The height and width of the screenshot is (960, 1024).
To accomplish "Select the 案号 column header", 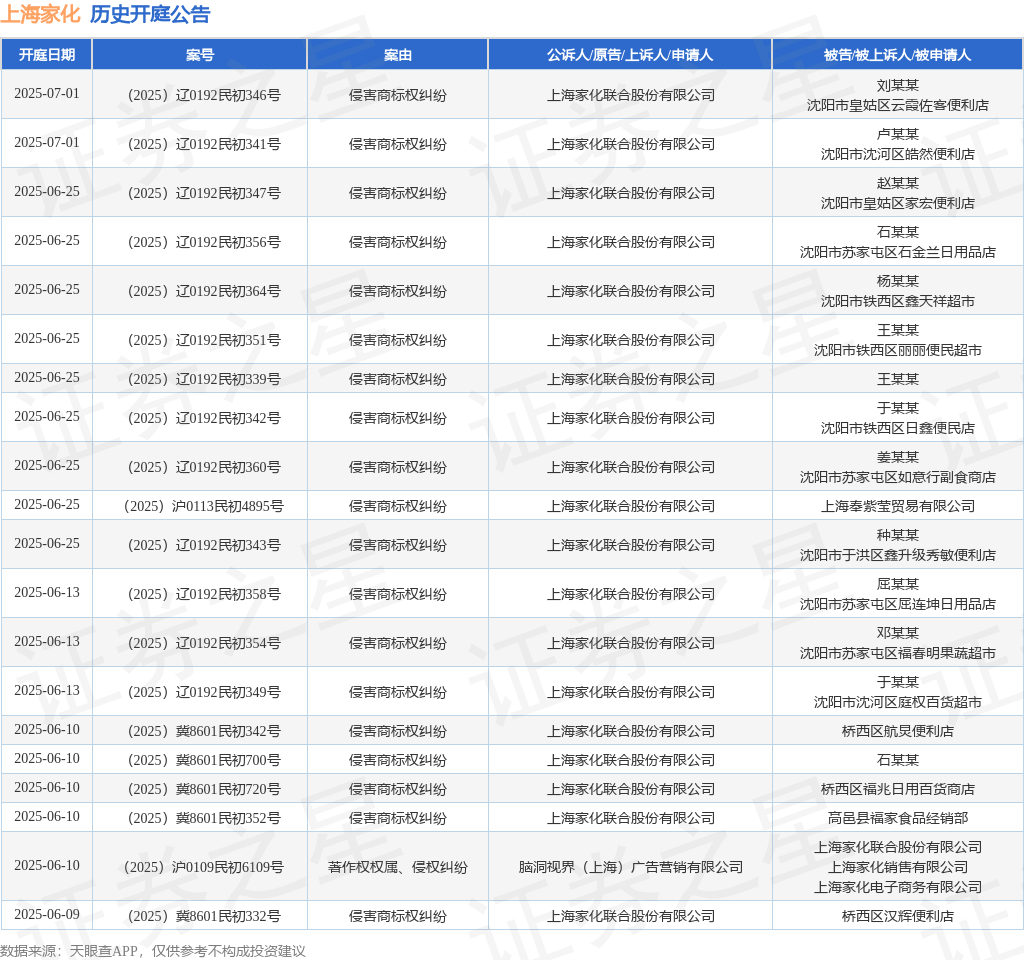I will 200,55.
